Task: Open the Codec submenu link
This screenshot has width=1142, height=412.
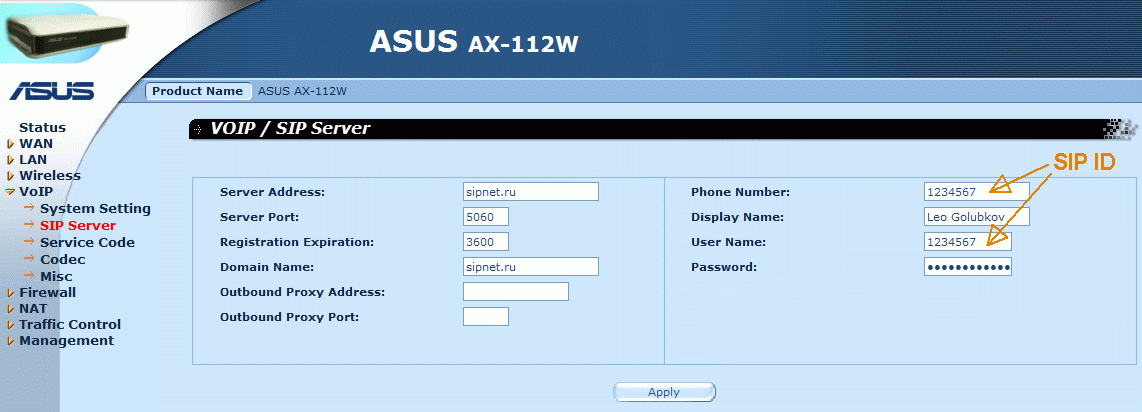Action: pyautogui.click(x=63, y=259)
